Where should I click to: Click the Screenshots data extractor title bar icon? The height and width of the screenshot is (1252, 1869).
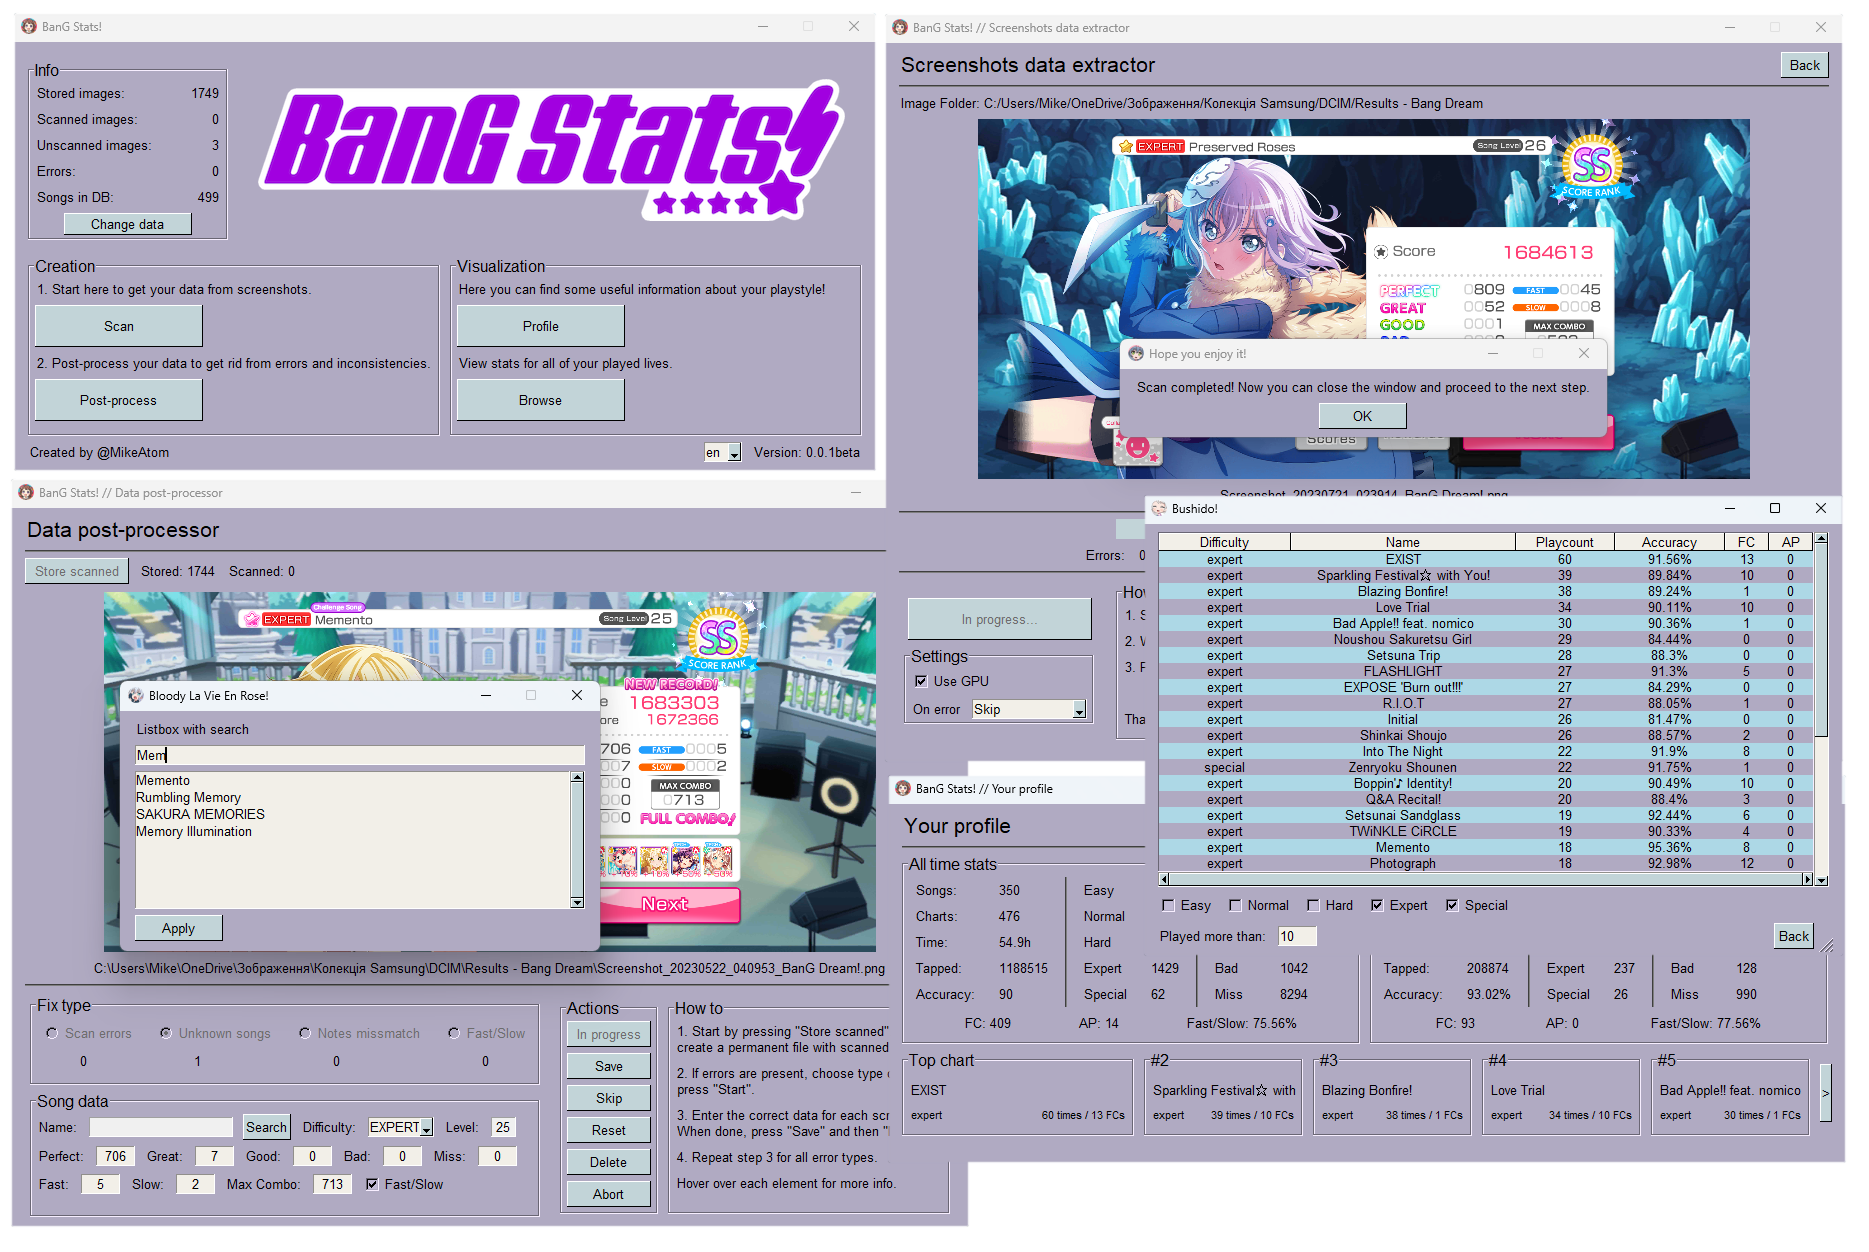pyautogui.click(x=899, y=28)
